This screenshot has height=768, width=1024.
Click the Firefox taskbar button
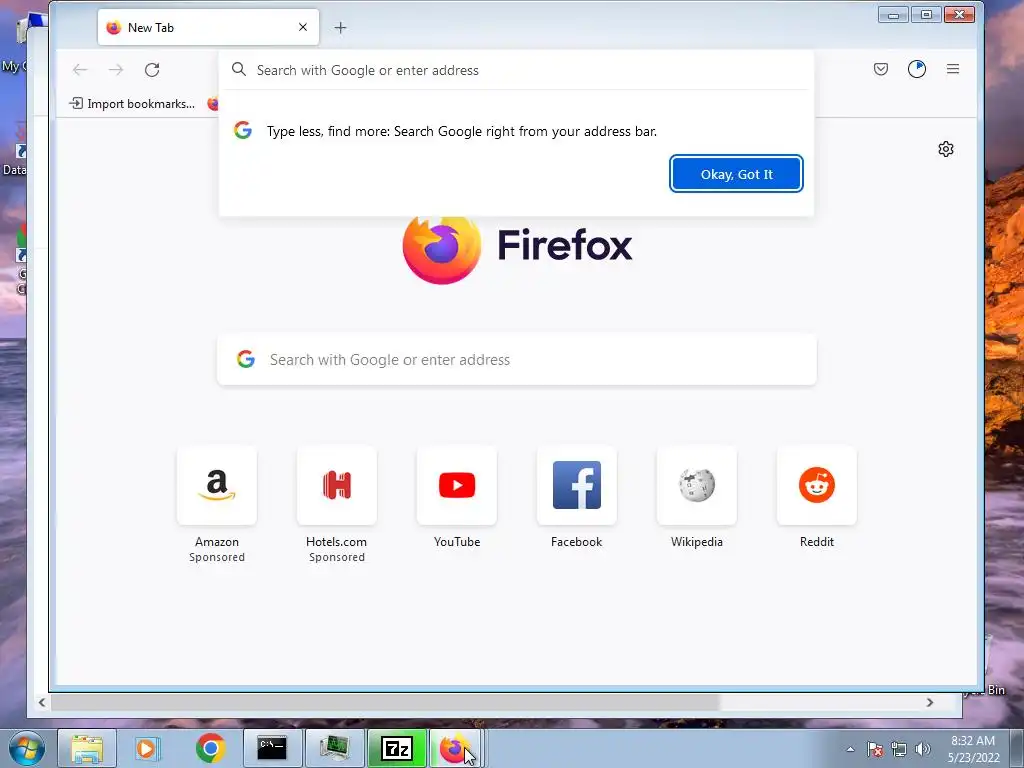(455, 748)
